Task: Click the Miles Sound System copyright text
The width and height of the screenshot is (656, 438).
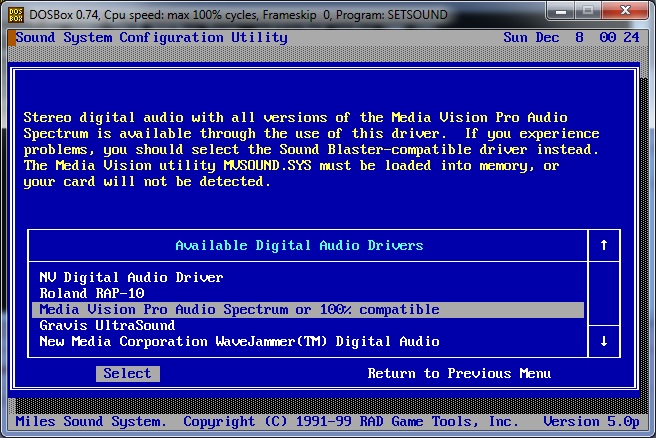Action: tap(267, 421)
